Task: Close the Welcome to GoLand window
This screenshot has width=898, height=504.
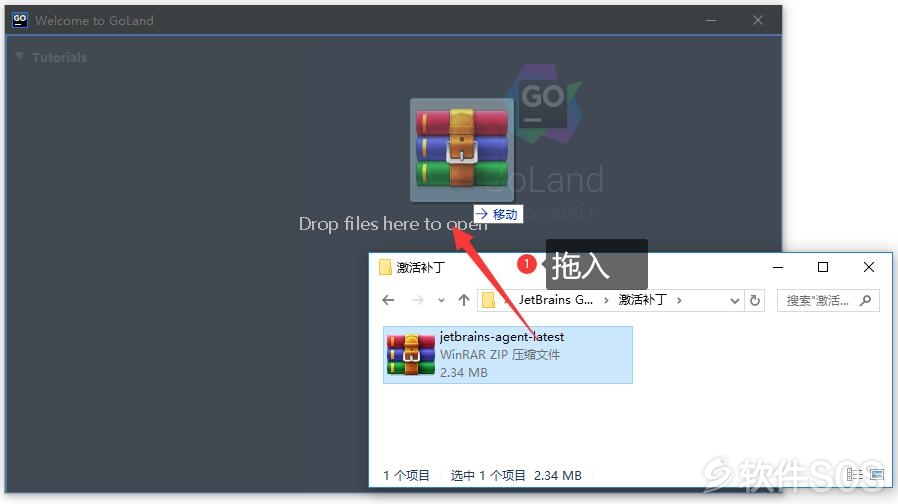Action: [x=758, y=20]
